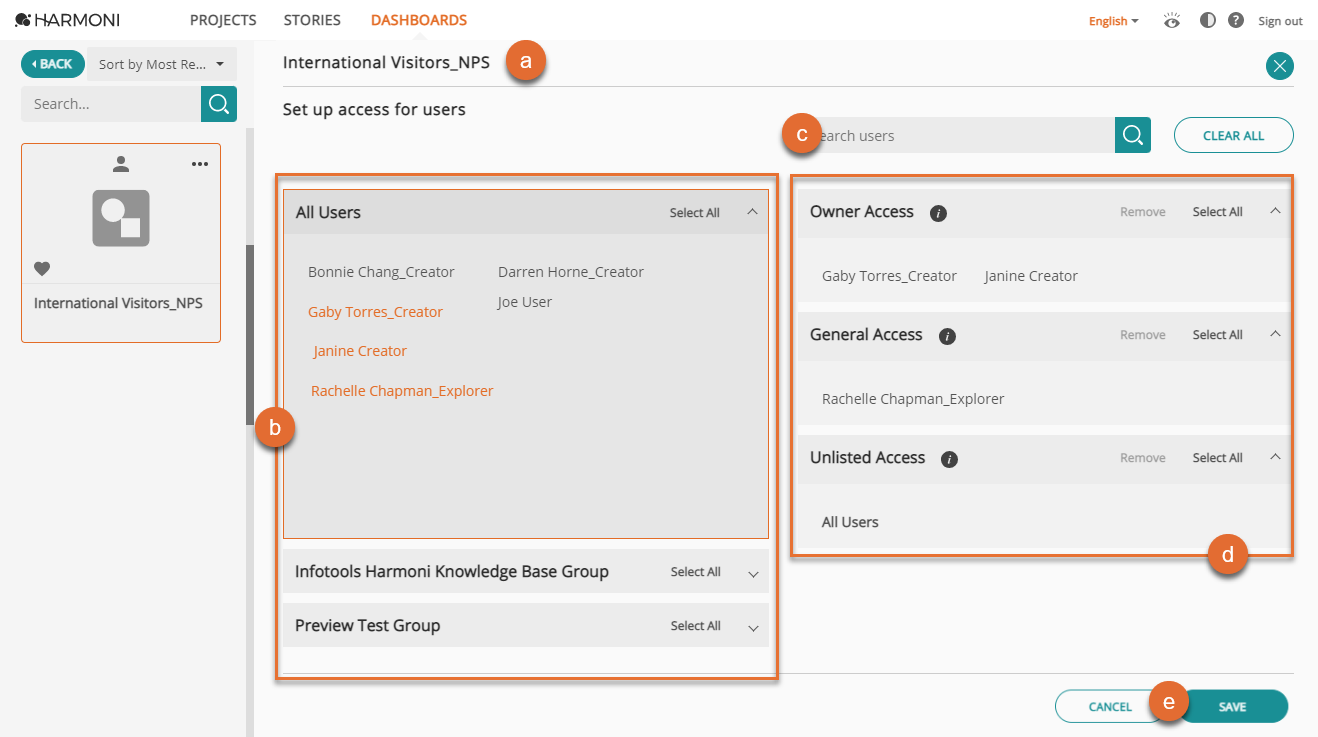Switch to the Projects tab
The width and height of the screenshot is (1318, 737).
[222, 19]
